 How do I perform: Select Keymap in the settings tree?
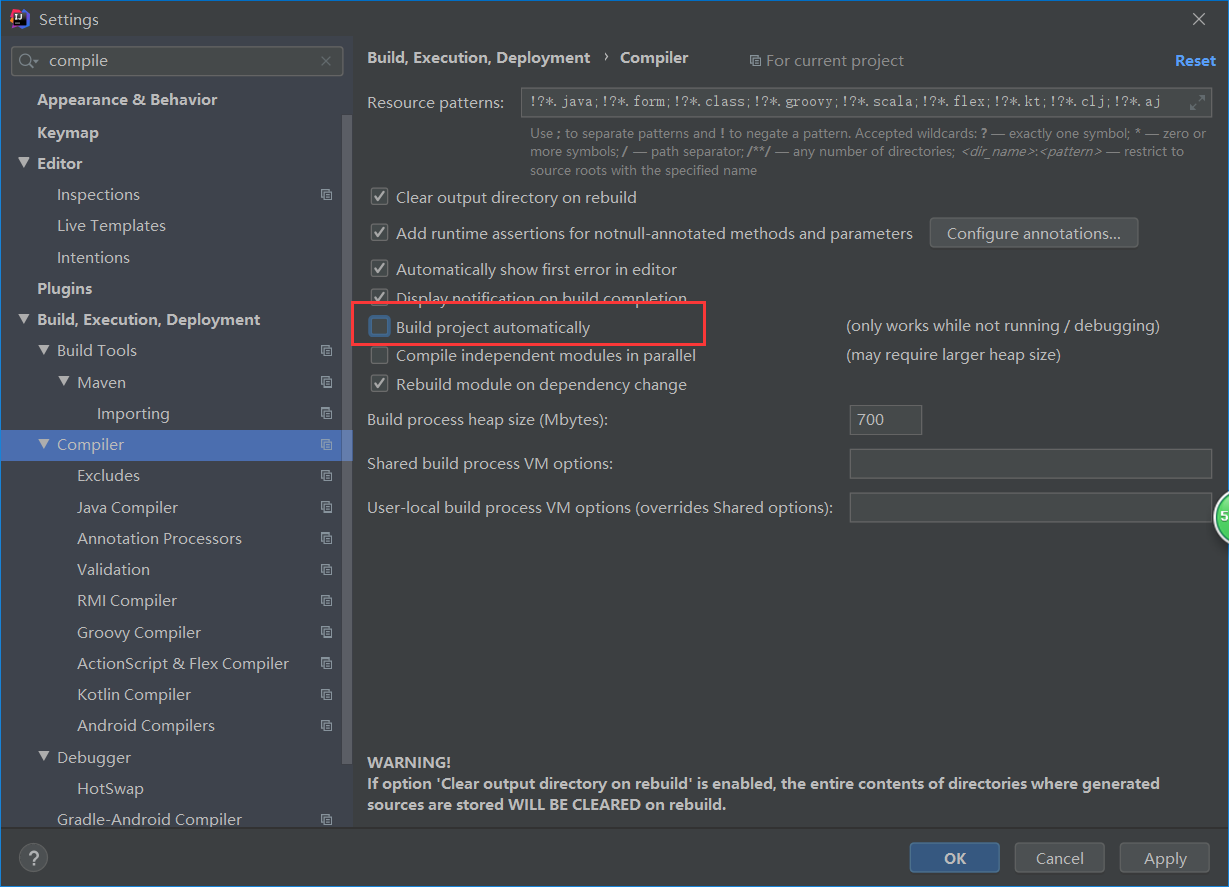click(x=68, y=132)
